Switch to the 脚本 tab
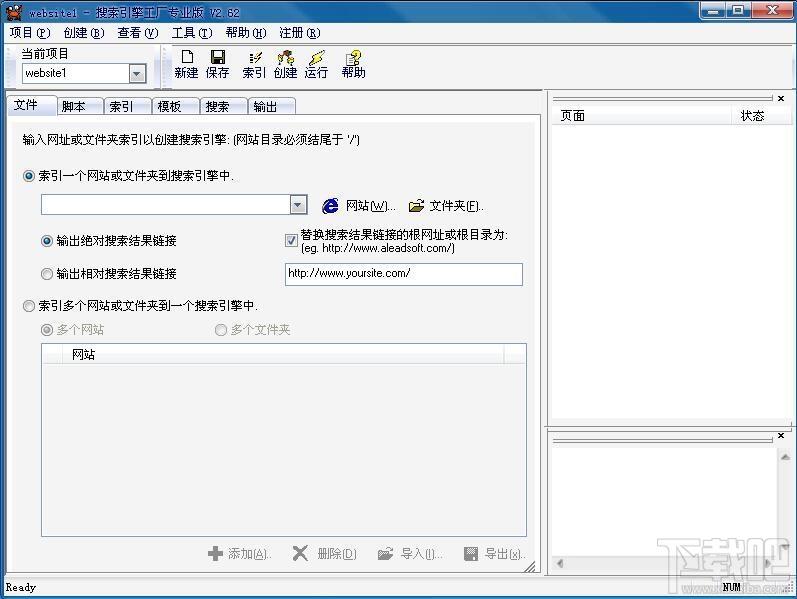 point(74,107)
